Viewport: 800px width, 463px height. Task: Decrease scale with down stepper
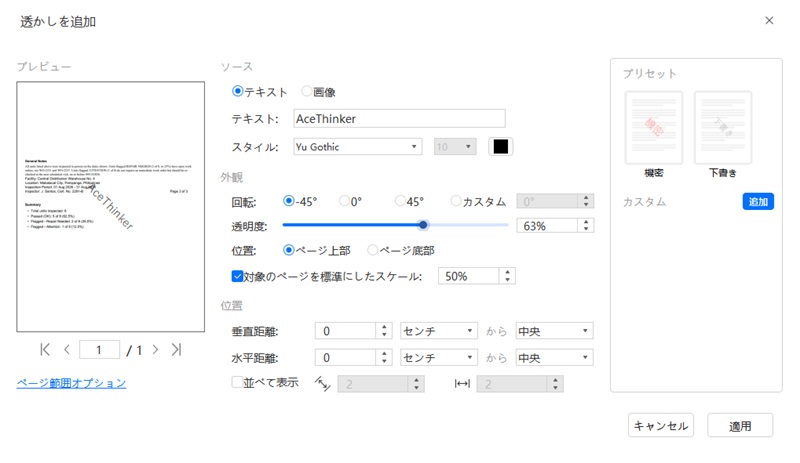pyautogui.click(x=507, y=280)
